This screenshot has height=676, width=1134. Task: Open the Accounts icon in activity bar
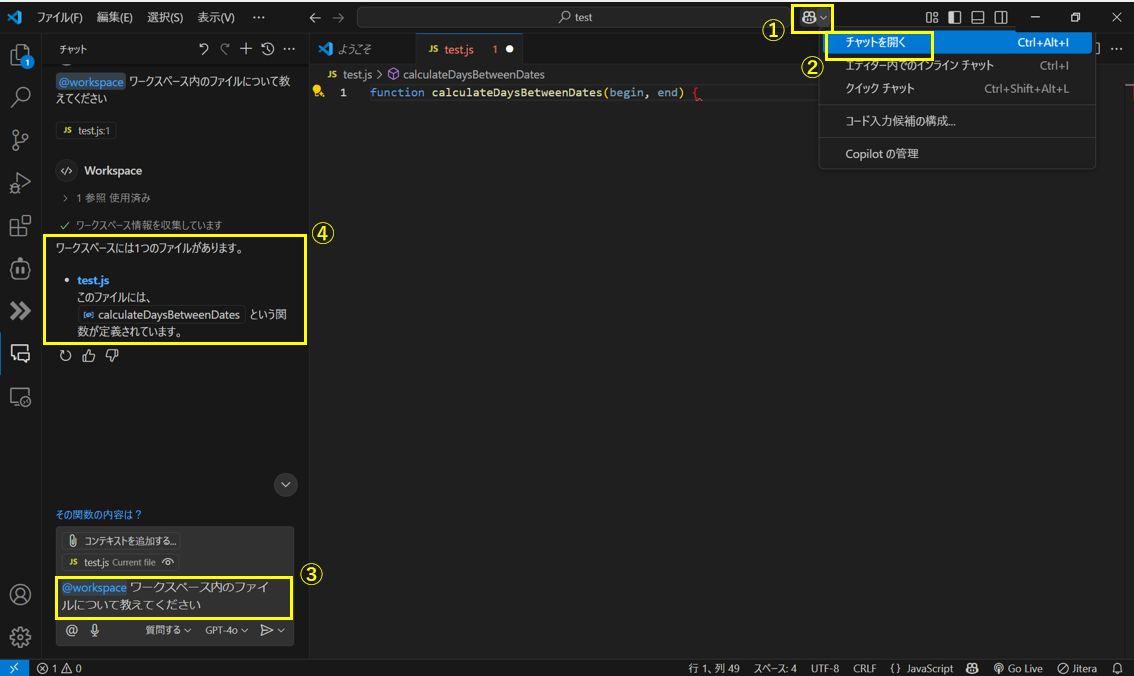point(20,594)
